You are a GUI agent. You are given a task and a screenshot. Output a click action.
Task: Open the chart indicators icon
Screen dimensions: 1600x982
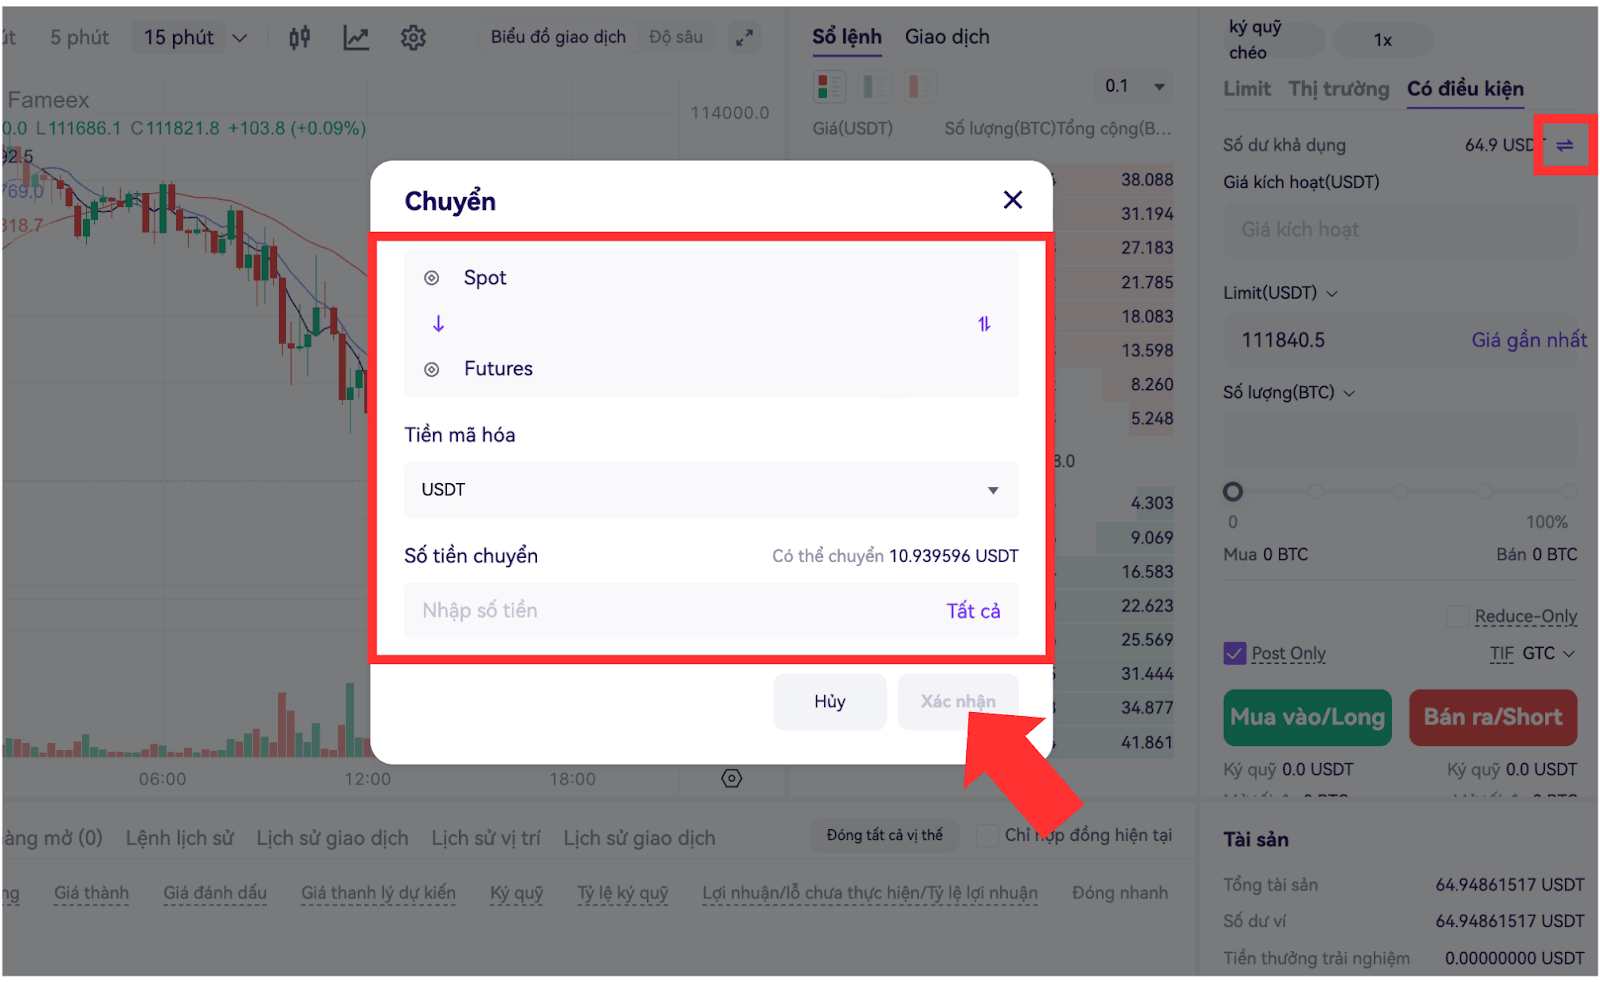coord(356,38)
